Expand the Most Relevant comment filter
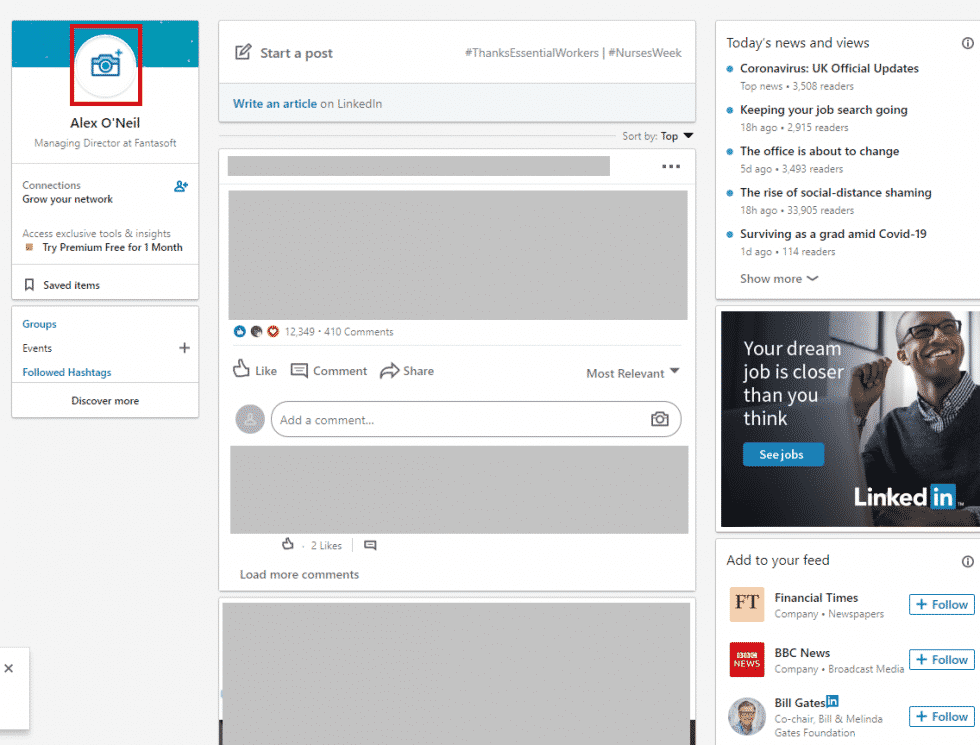 click(632, 373)
